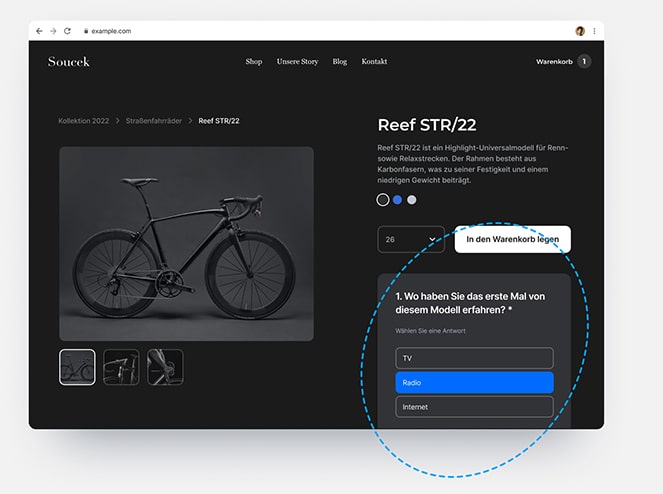Select the Radio answer option
The width and height of the screenshot is (663, 494).
[x=474, y=383]
